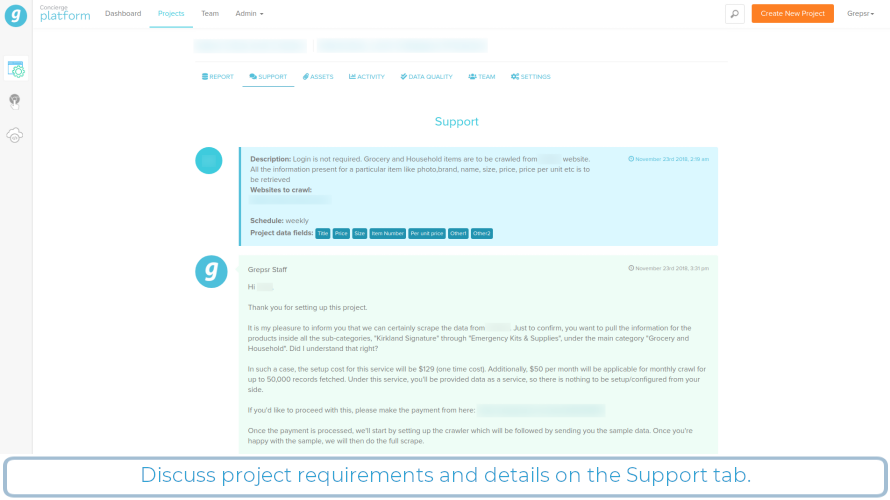Click 'Thank you for setting up this project.' line

[x=307, y=307]
